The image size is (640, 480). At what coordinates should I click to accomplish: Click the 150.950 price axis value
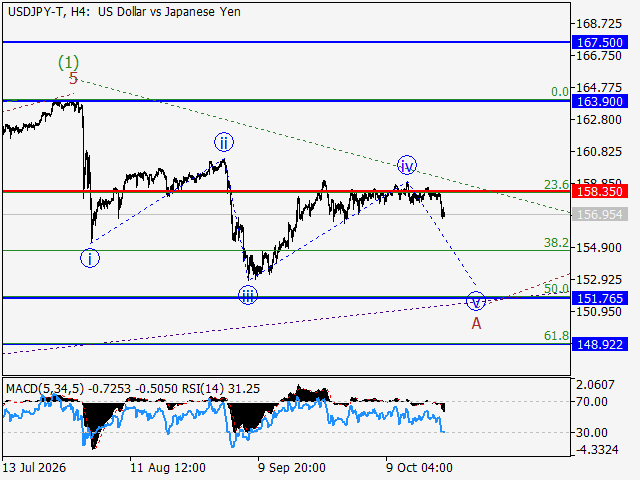pos(599,311)
